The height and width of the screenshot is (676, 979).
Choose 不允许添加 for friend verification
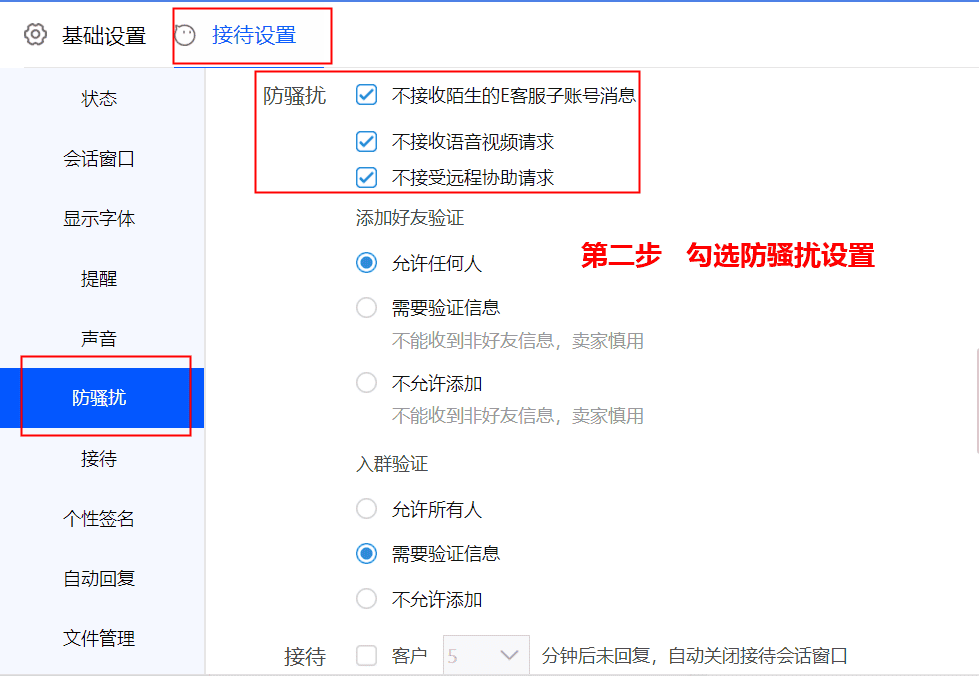click(x=366, y=382)
